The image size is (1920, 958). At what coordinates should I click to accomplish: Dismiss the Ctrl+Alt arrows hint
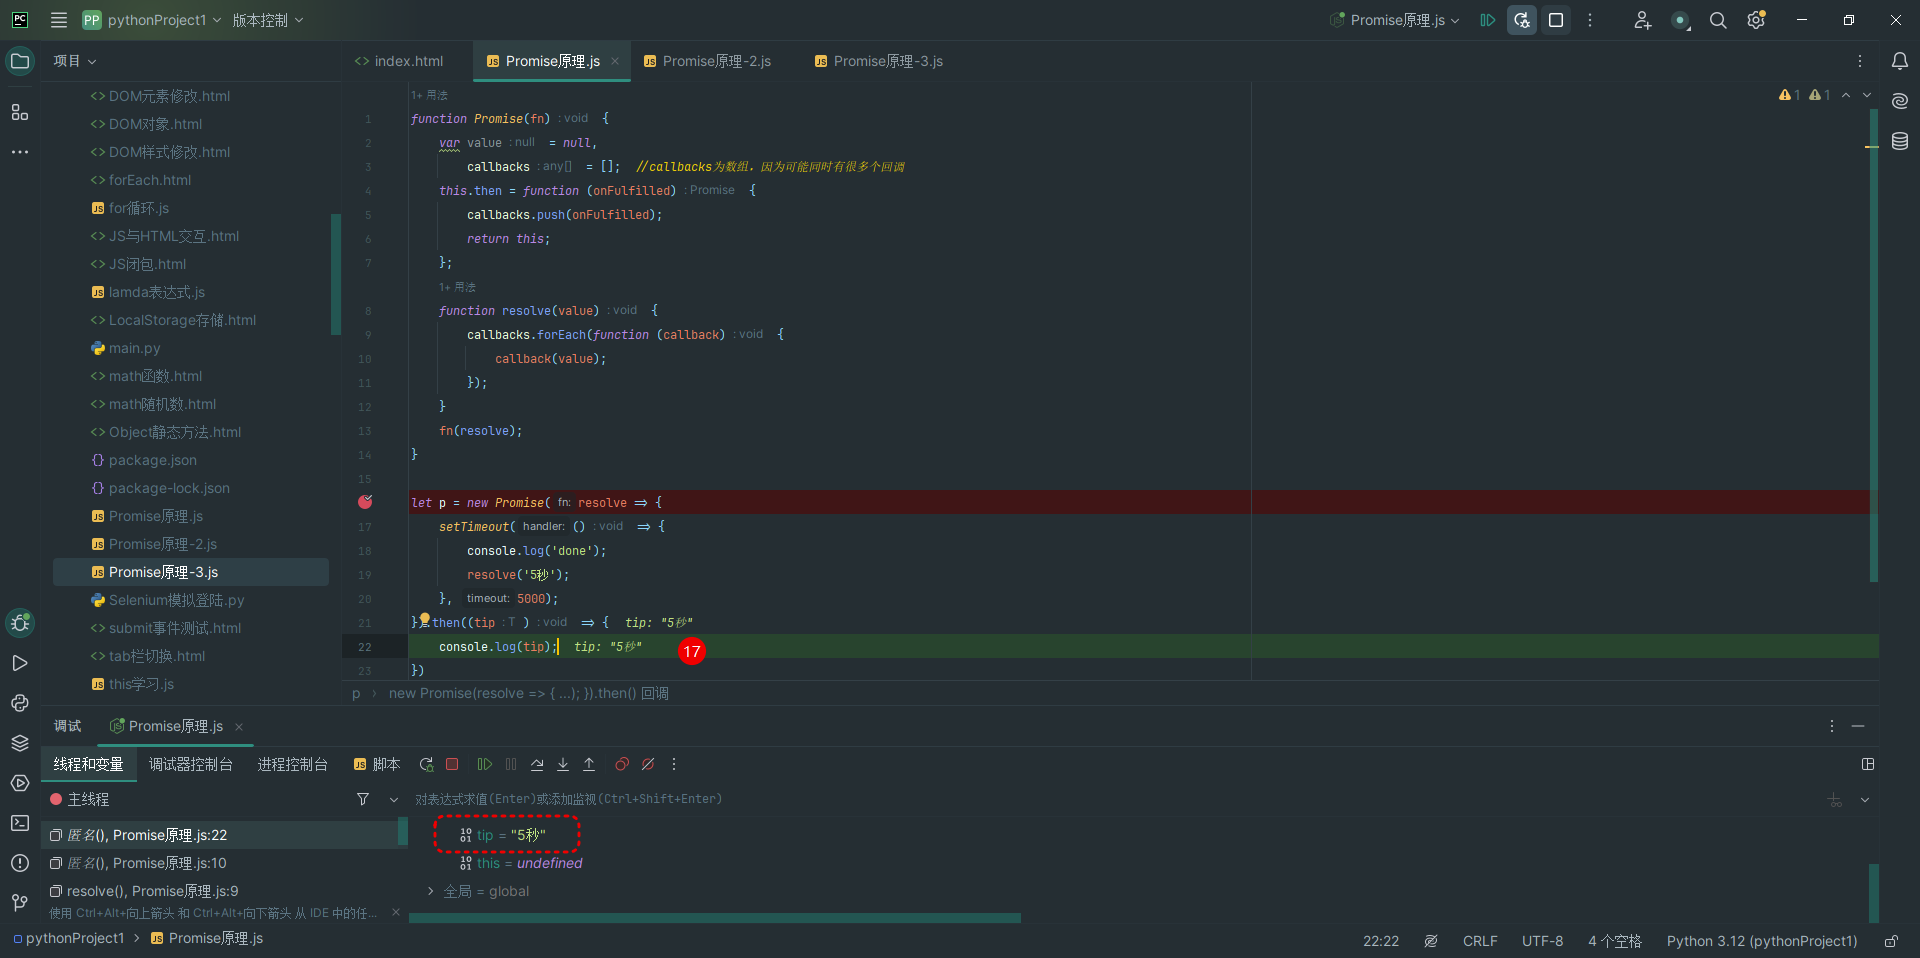(396, 912)
